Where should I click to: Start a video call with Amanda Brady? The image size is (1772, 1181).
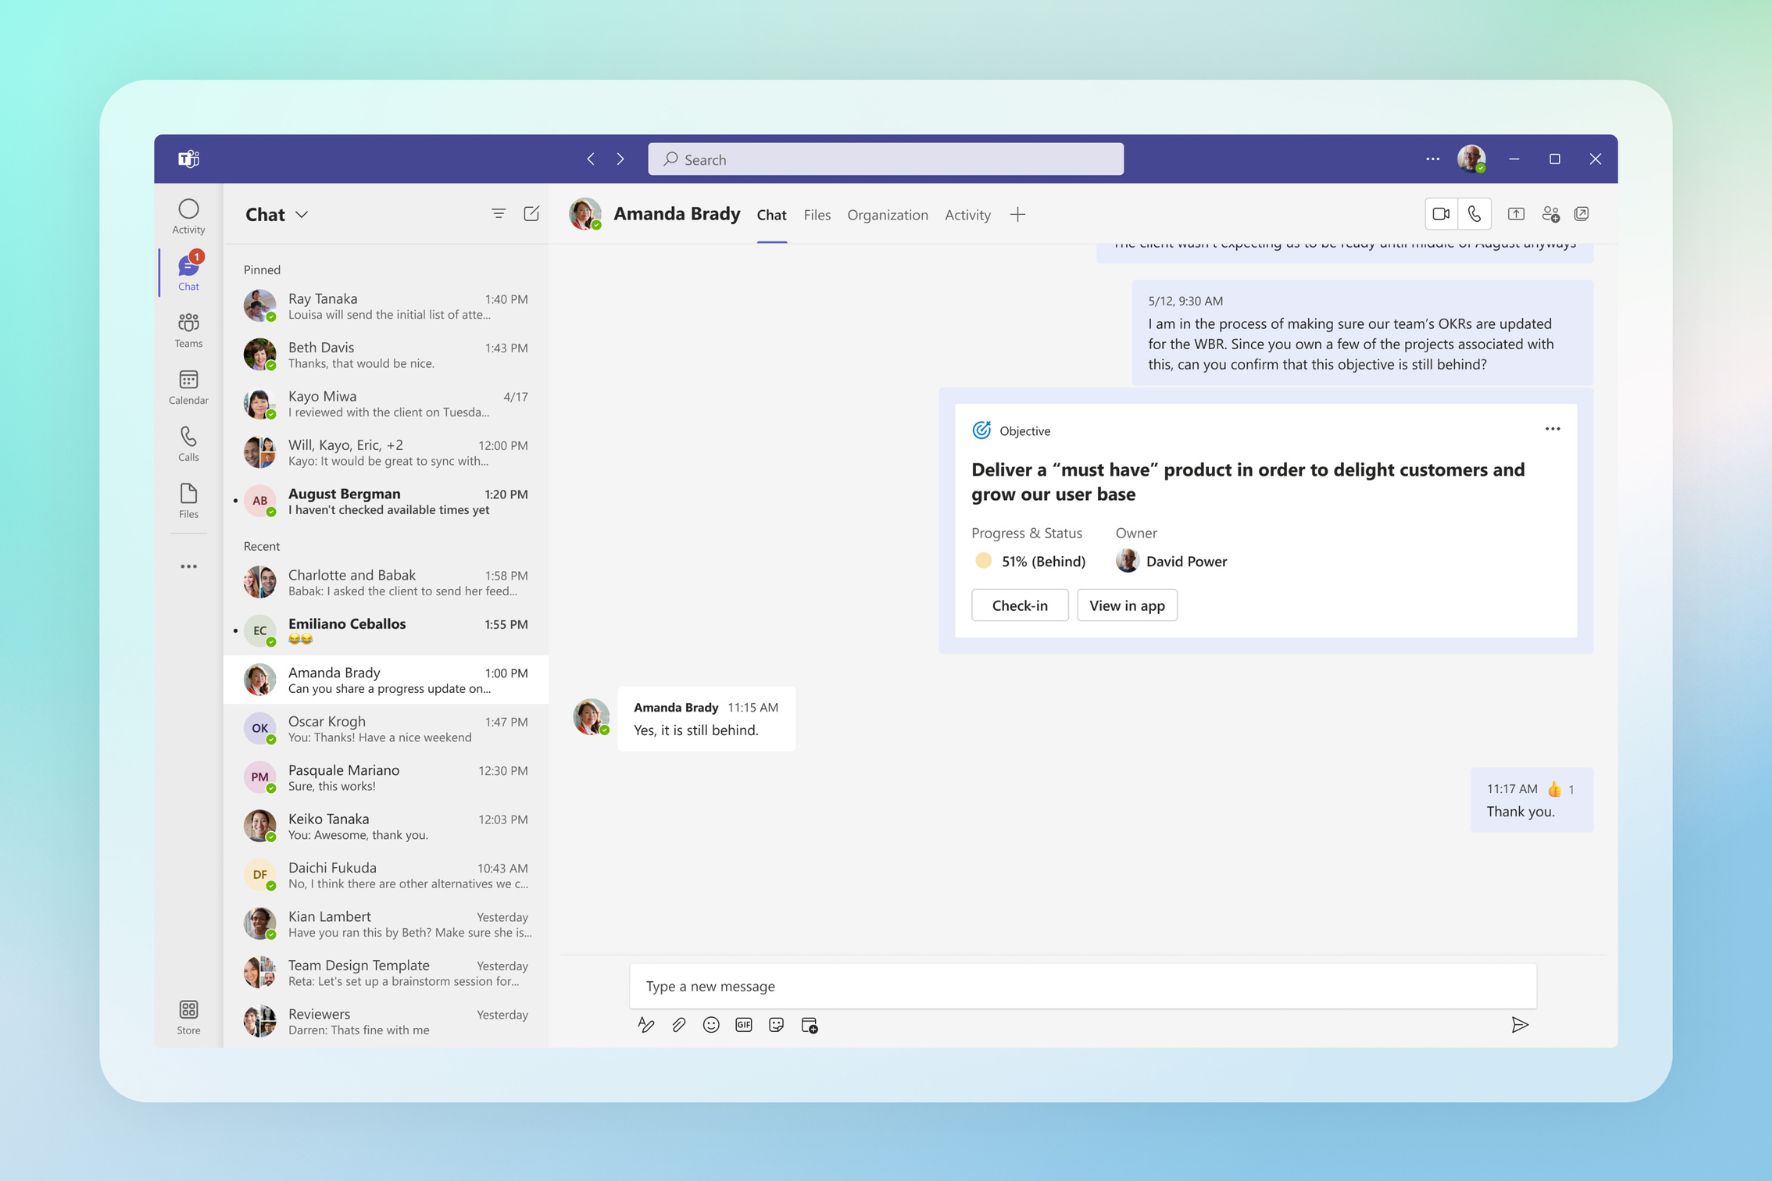[x=1440, y=214]
